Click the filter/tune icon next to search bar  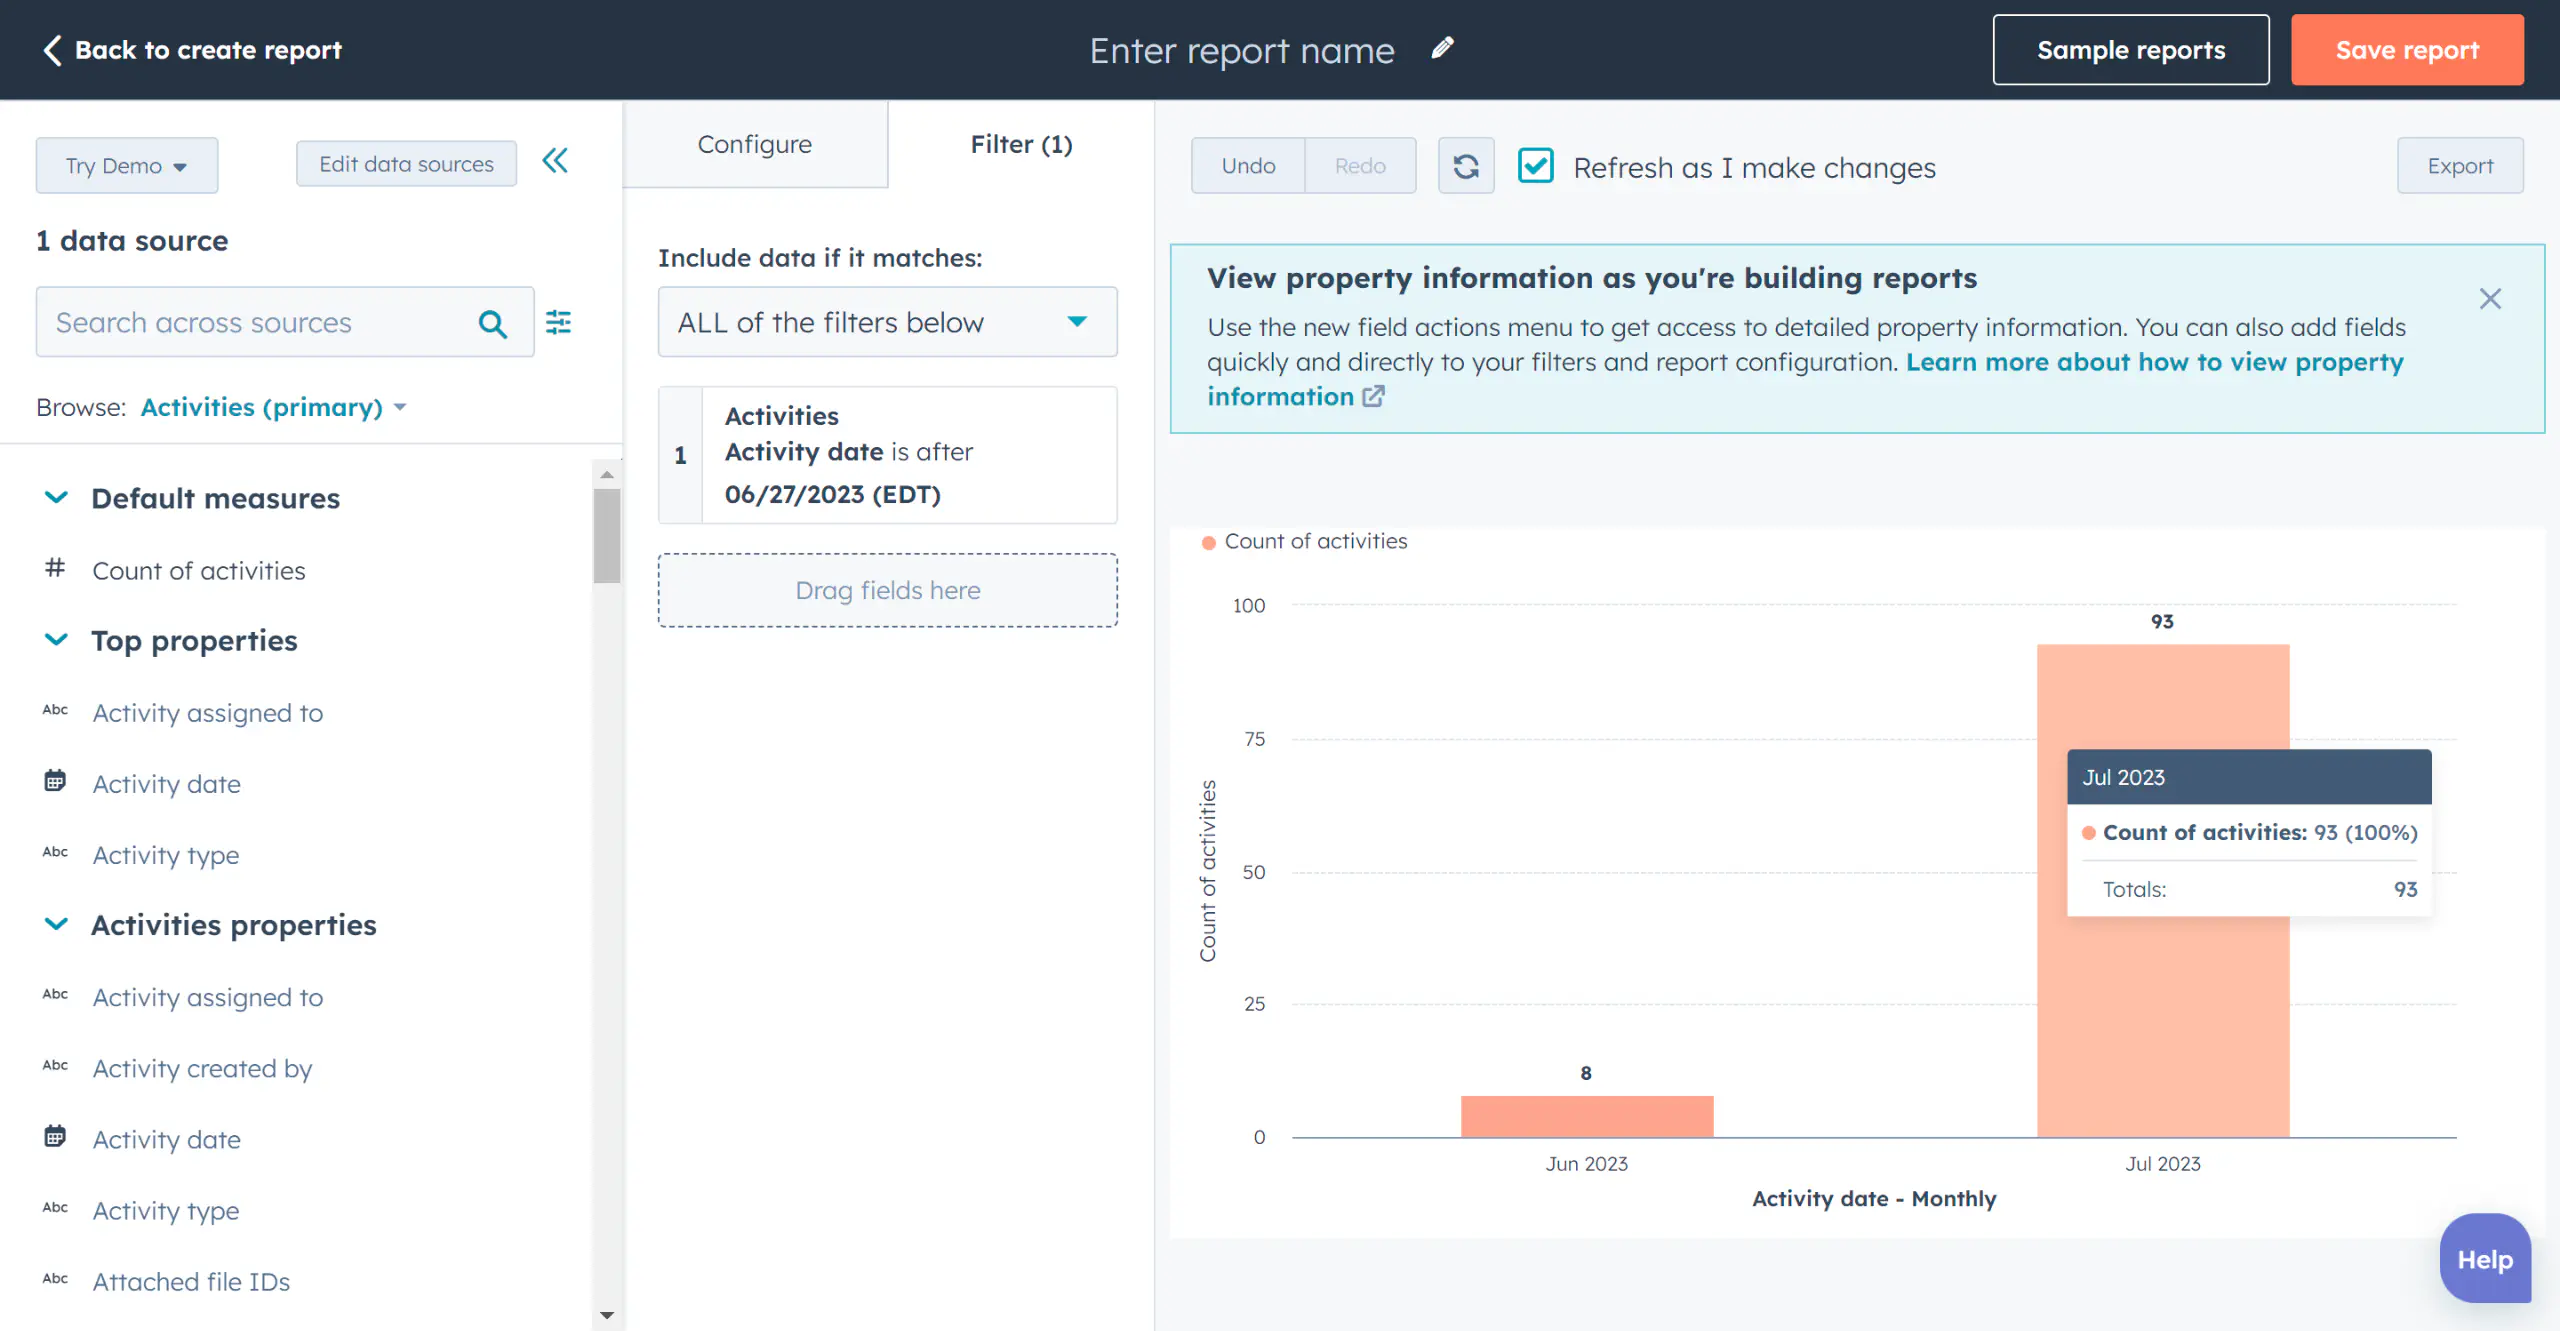pyautogui.click(x=559, y=322)
